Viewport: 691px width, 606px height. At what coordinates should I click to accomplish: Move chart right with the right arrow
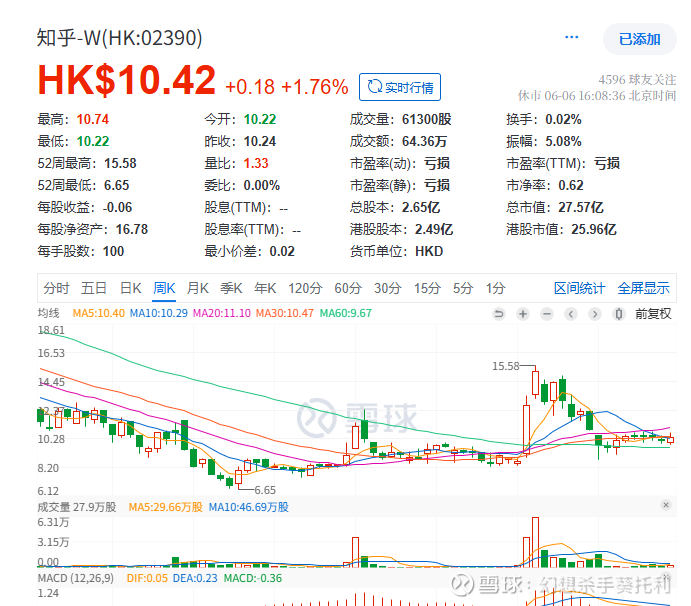(x=595, y=314)
